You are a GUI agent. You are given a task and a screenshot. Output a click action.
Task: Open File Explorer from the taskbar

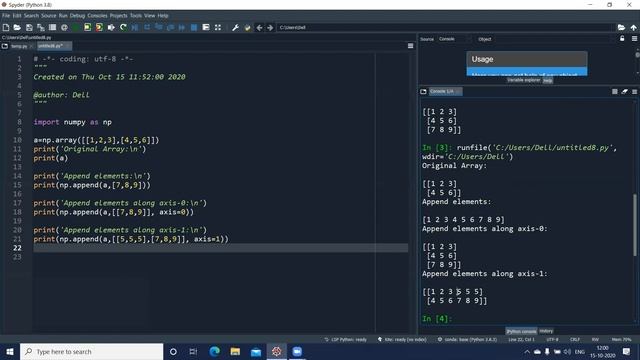point(235,351)
